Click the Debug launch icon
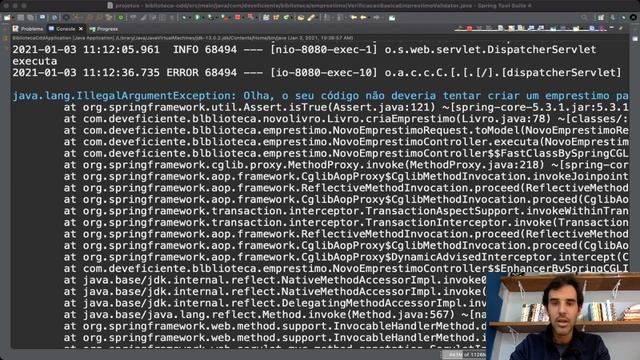This screenshot has width=640, height=360. tap(184, 18)
